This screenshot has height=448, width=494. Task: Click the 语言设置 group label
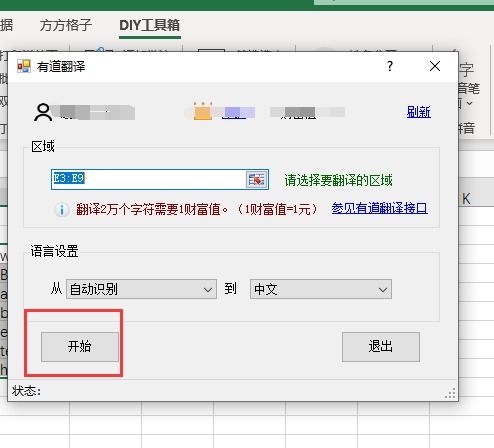(x=54, y=251)
